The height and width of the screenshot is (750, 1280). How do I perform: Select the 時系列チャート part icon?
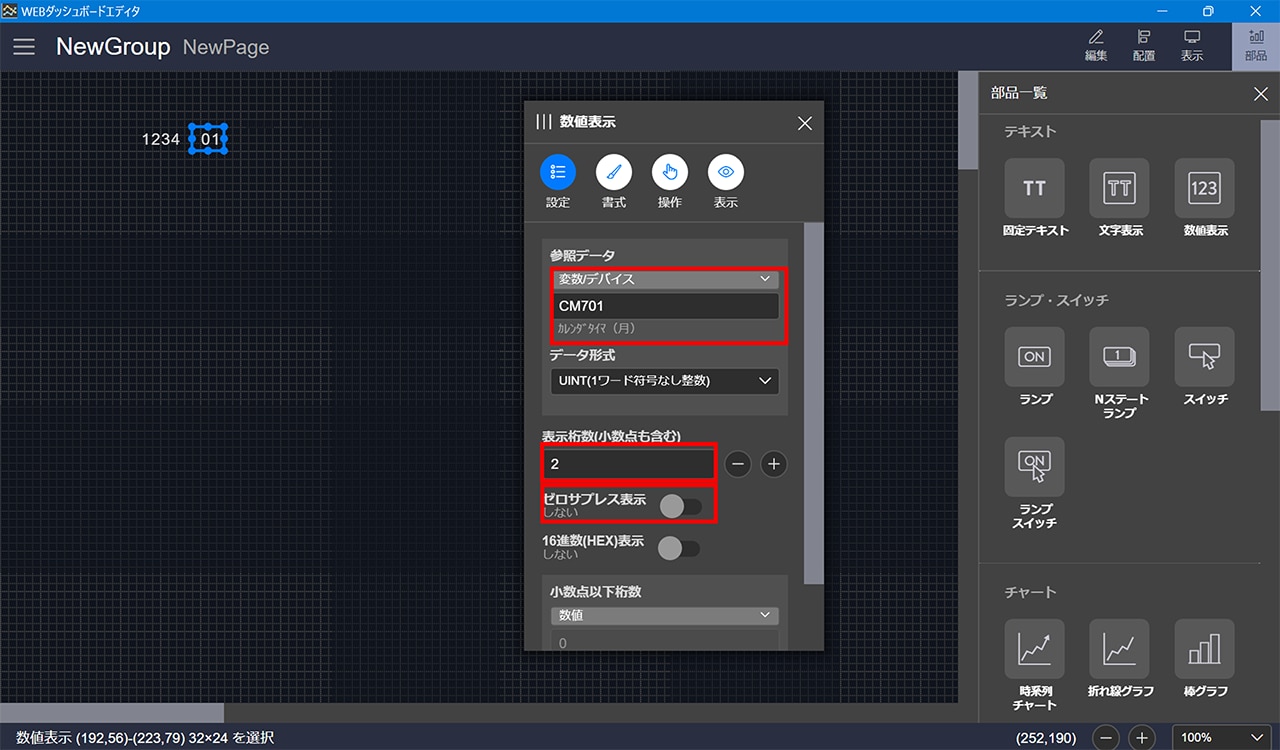coord(1034,650)
